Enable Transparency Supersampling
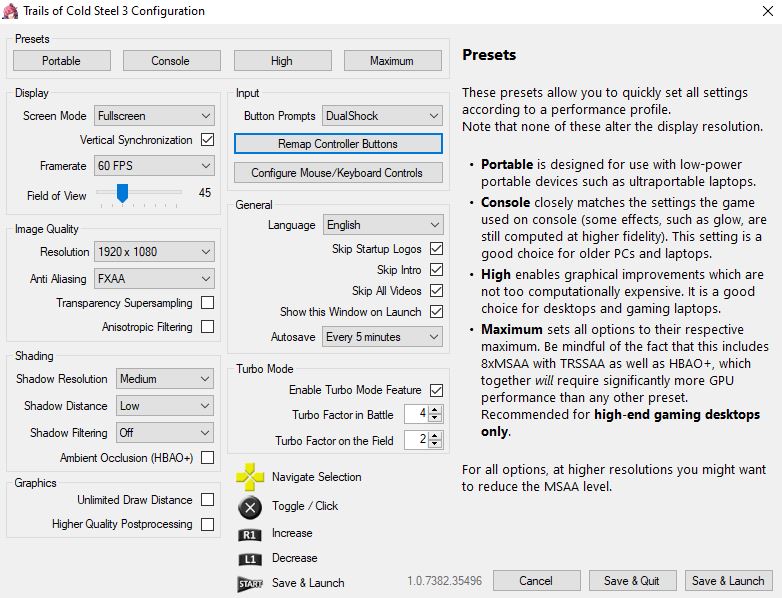The width and height of the screenshot is (782, 598). pos(207,303)
